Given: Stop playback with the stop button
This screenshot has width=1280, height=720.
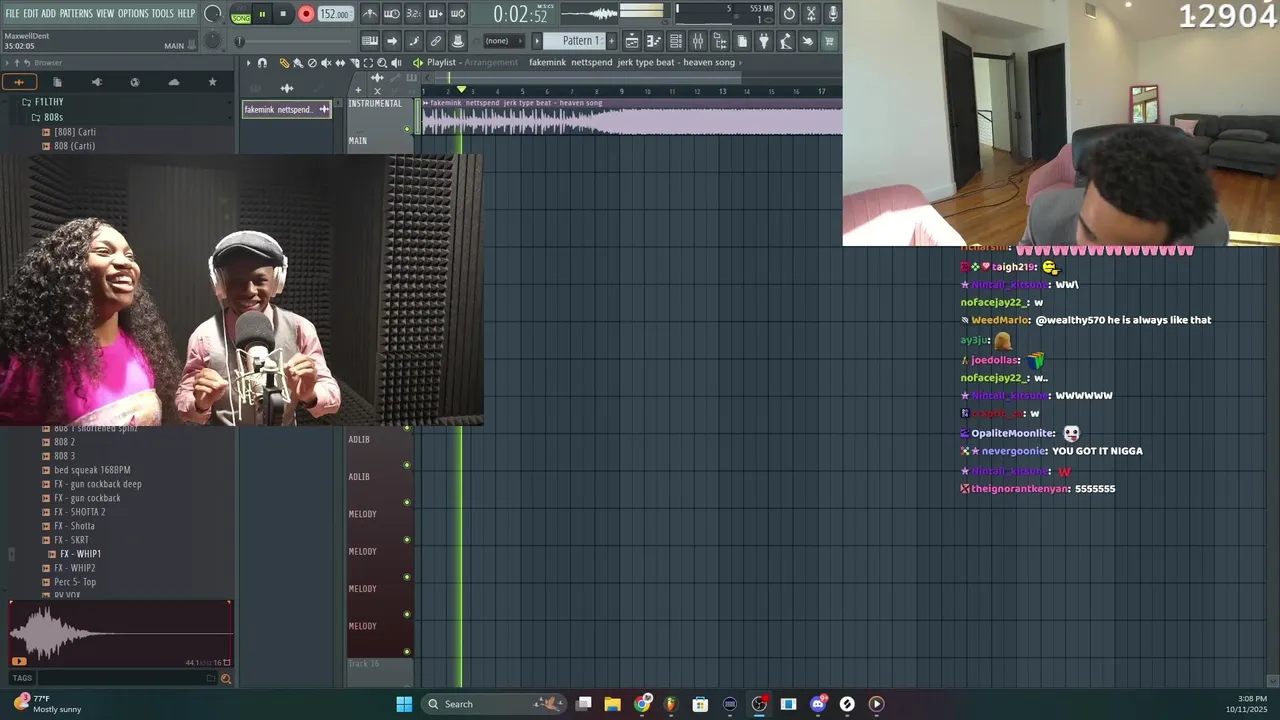Looking at the screenshot, I should coord(283,14).
